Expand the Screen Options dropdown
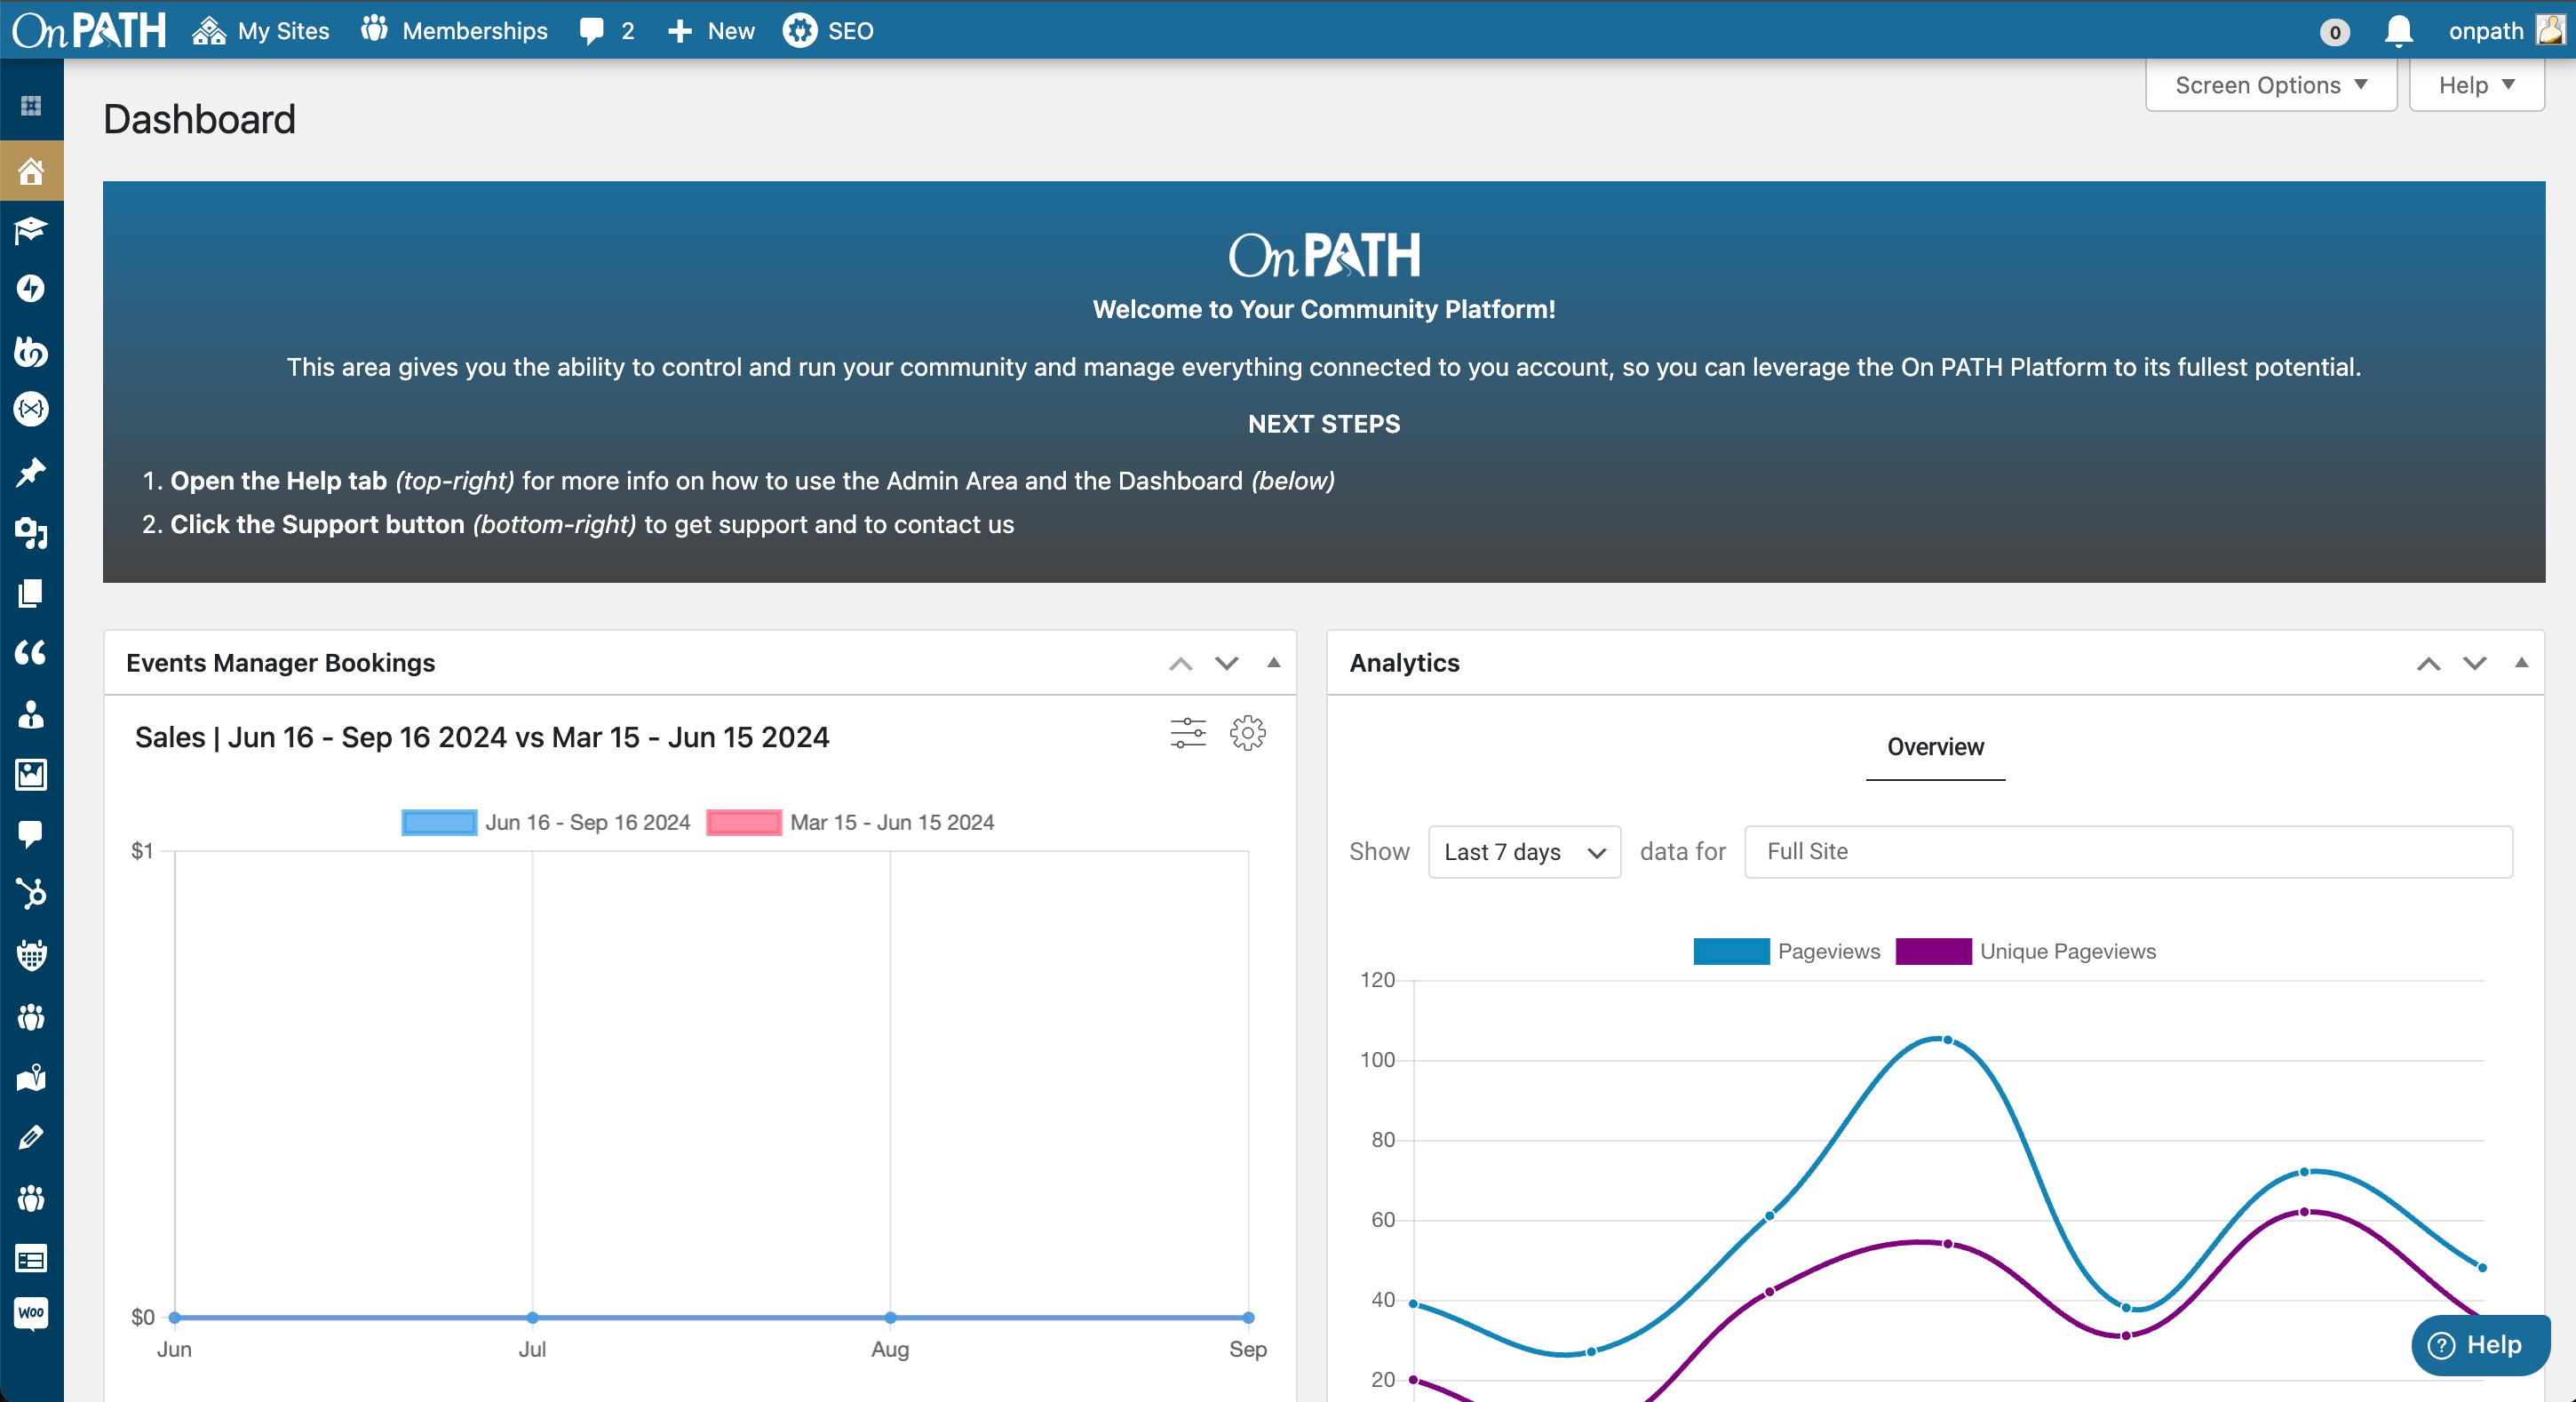Screen dimensions: 2576x1402 point(2271,85)
